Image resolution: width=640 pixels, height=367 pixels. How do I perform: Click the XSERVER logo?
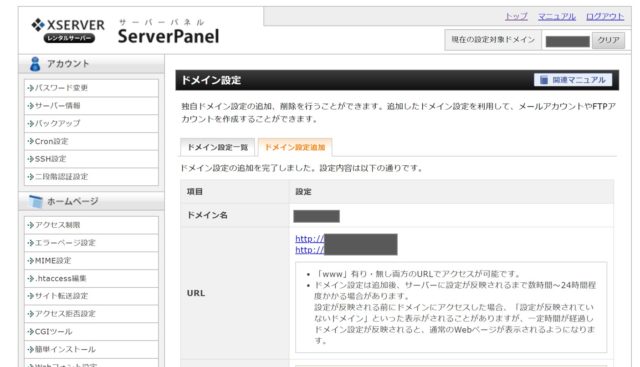tap(68, 30)
